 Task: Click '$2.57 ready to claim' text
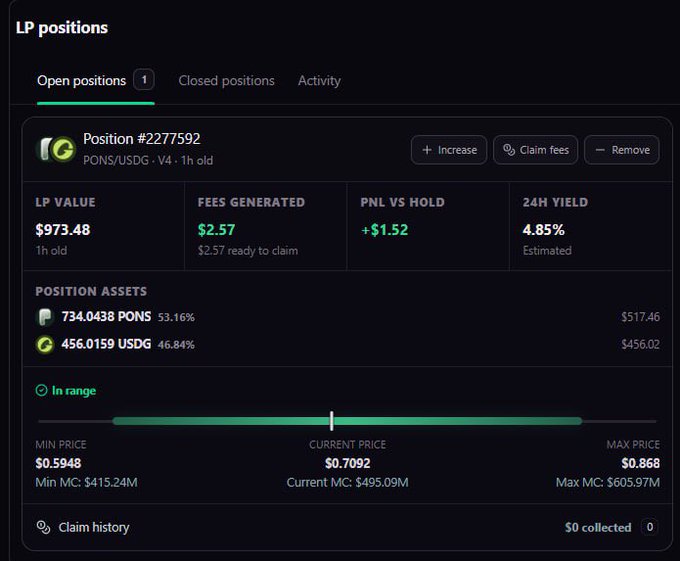(x=248, y=251)
